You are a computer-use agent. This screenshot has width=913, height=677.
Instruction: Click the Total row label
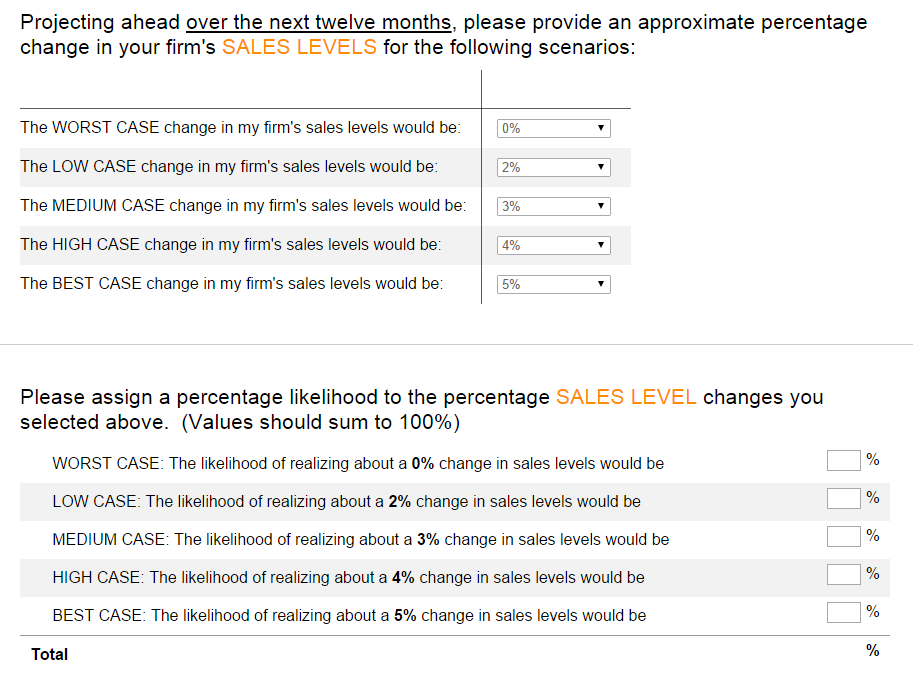49,654
